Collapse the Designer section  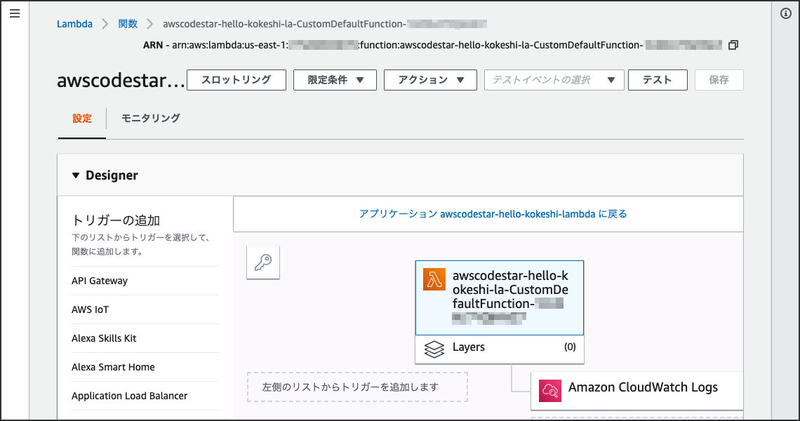[x=76, y=175]
